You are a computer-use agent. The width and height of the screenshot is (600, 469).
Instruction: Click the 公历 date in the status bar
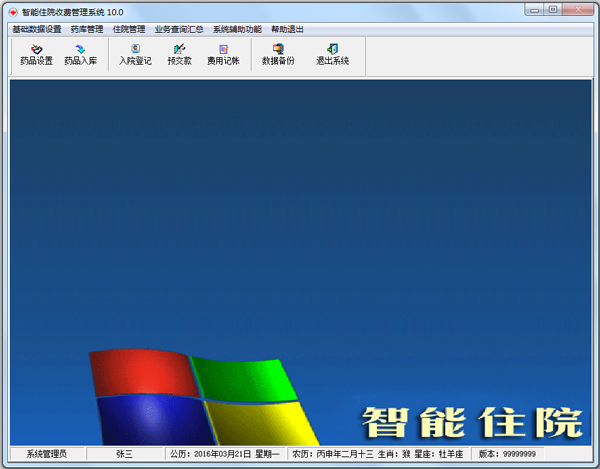pos(225,454)
